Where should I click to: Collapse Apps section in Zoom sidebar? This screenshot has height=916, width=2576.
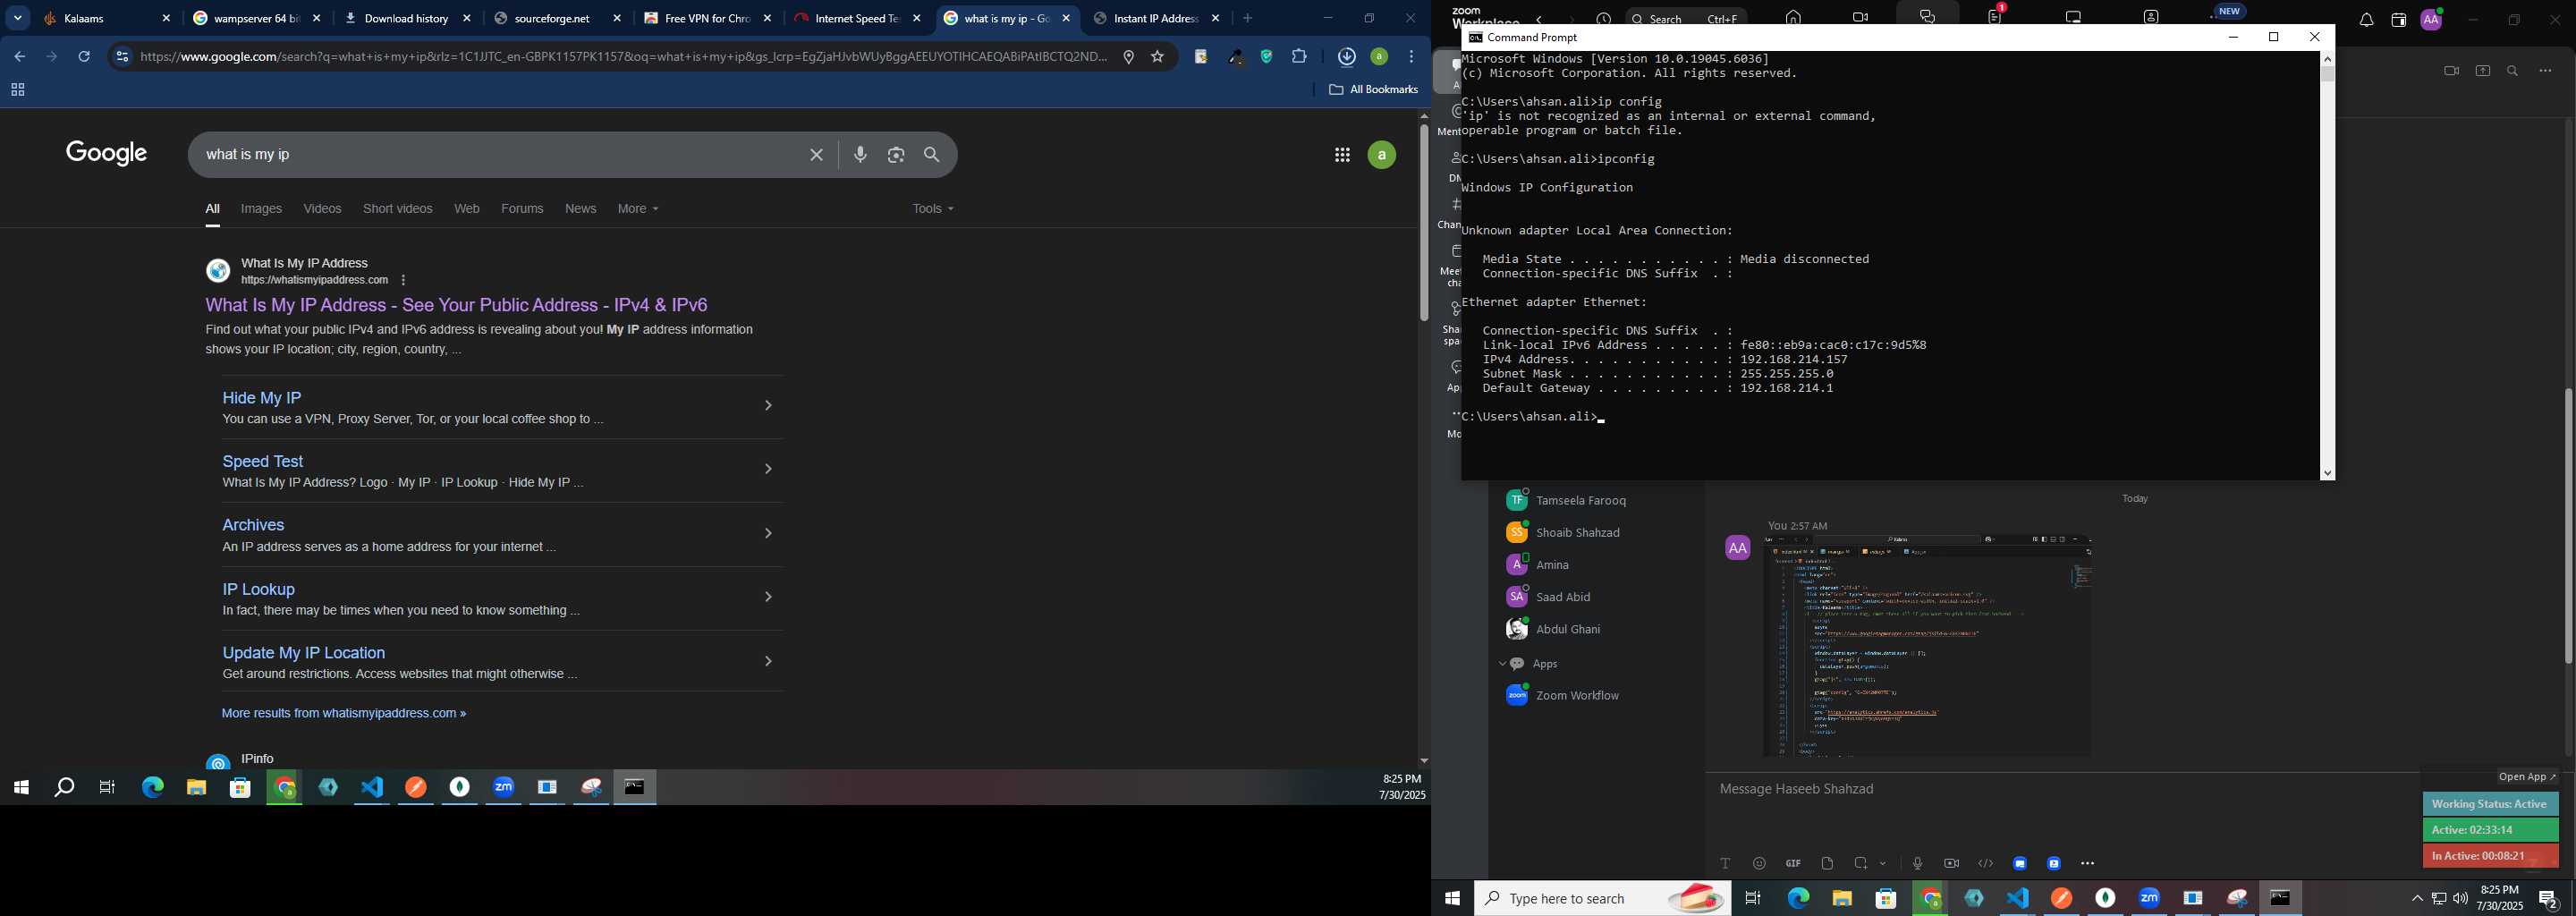1502,664
